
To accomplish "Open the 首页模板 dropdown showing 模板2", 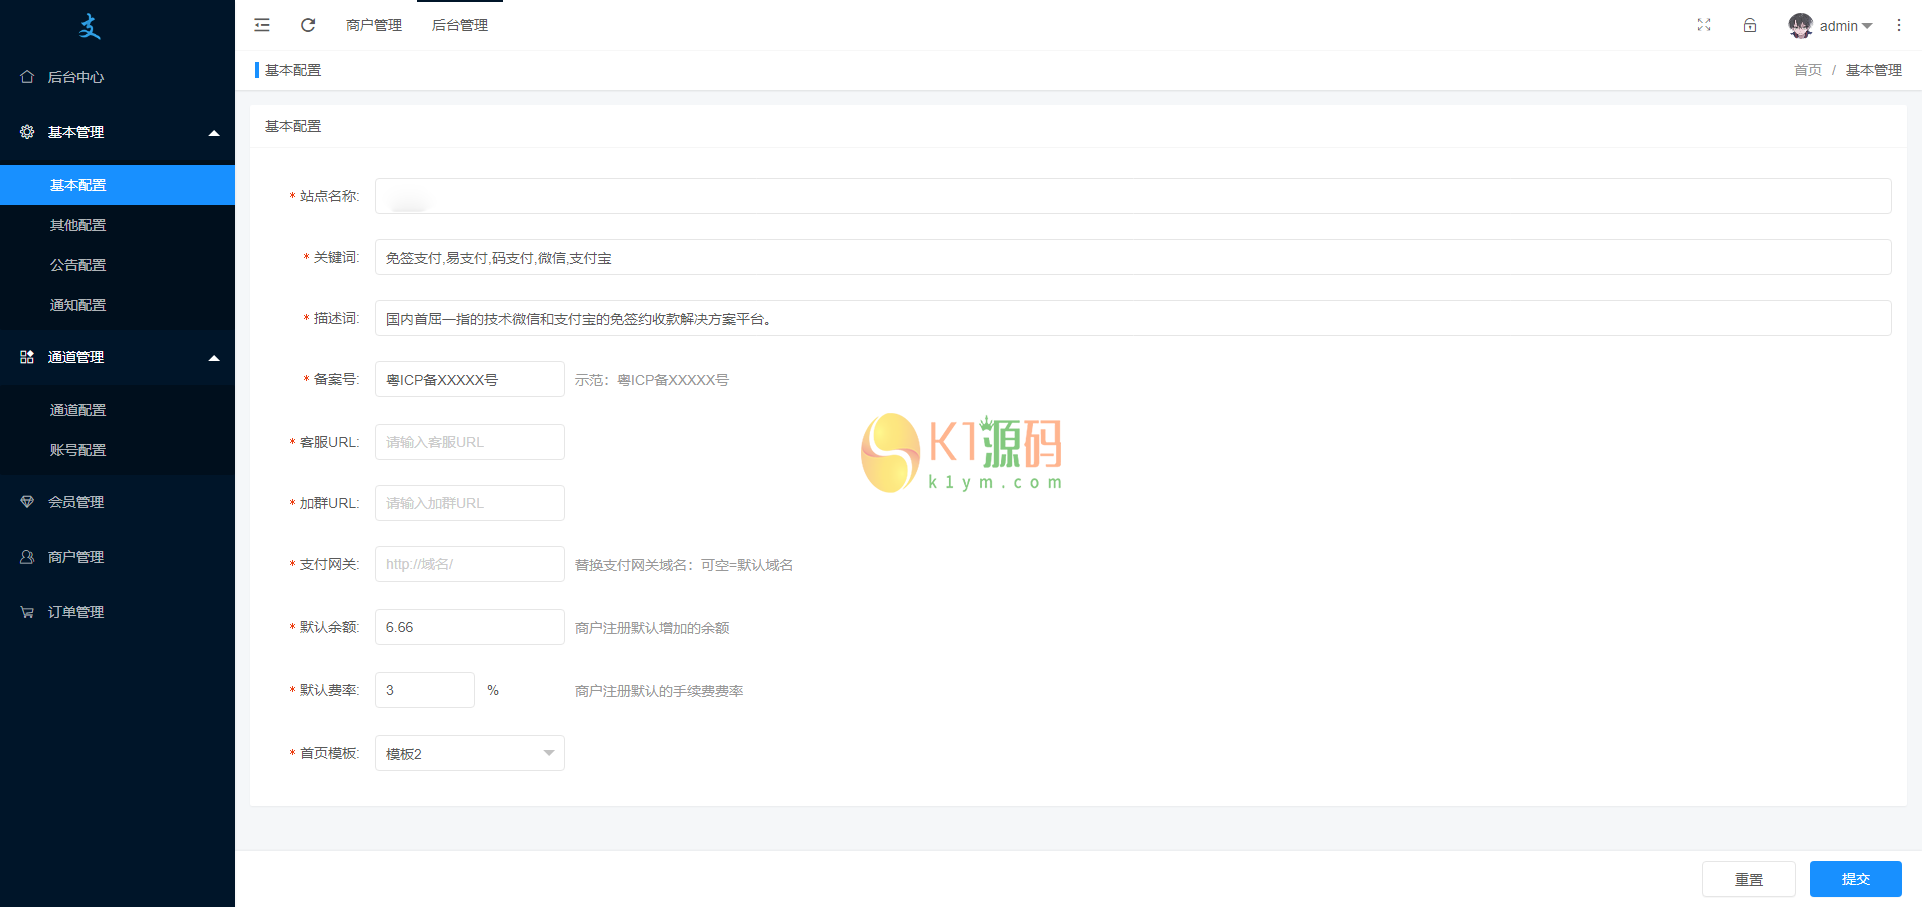I will [x=470, y=753].
